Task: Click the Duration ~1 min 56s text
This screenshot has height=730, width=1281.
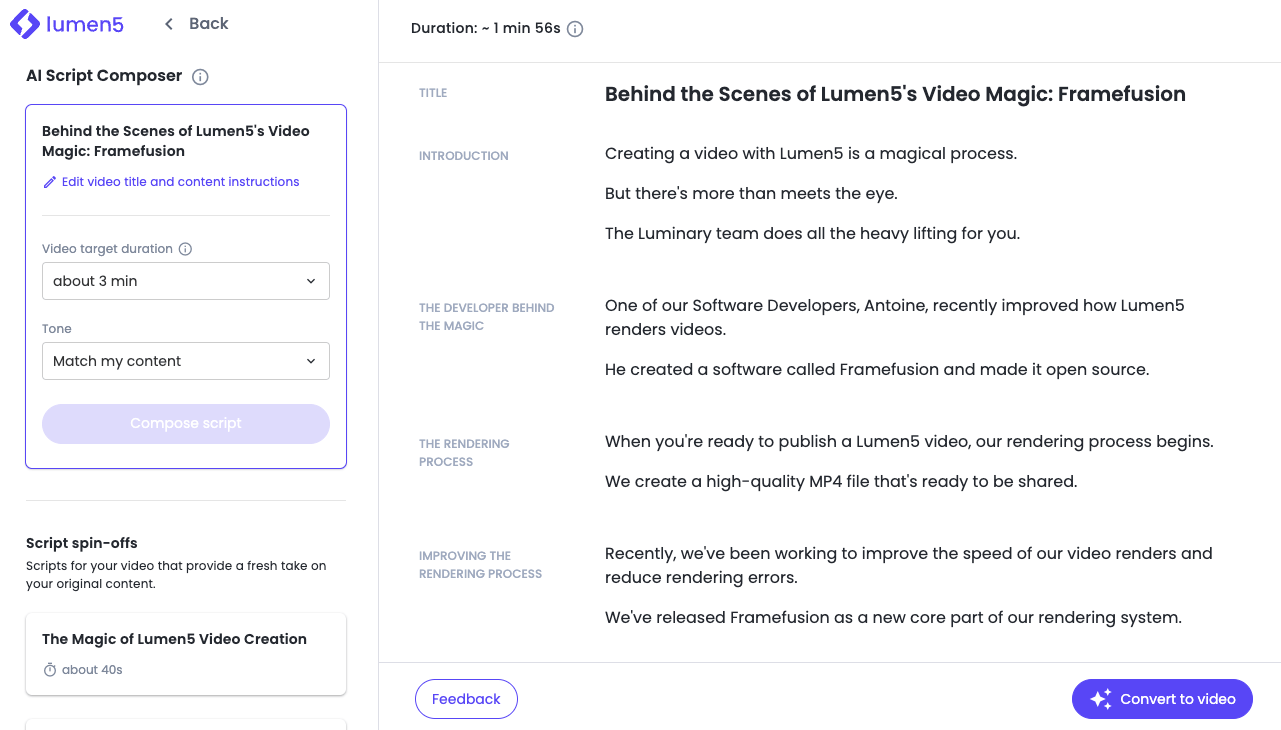Action: pos(486,29)
